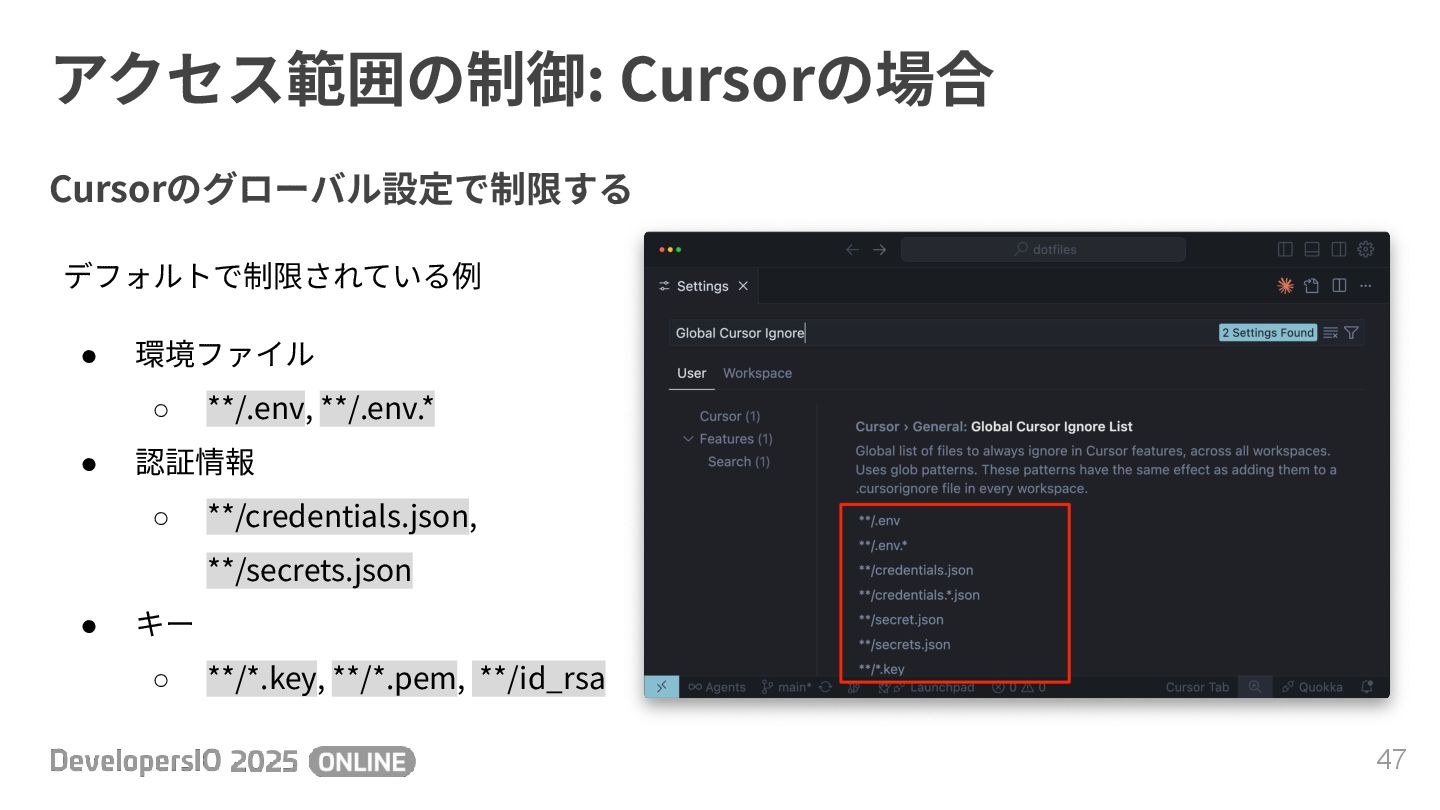Screen dimensions: 1440x810
Task: Click the main* git branch indicator
Action: pos(786,687)
